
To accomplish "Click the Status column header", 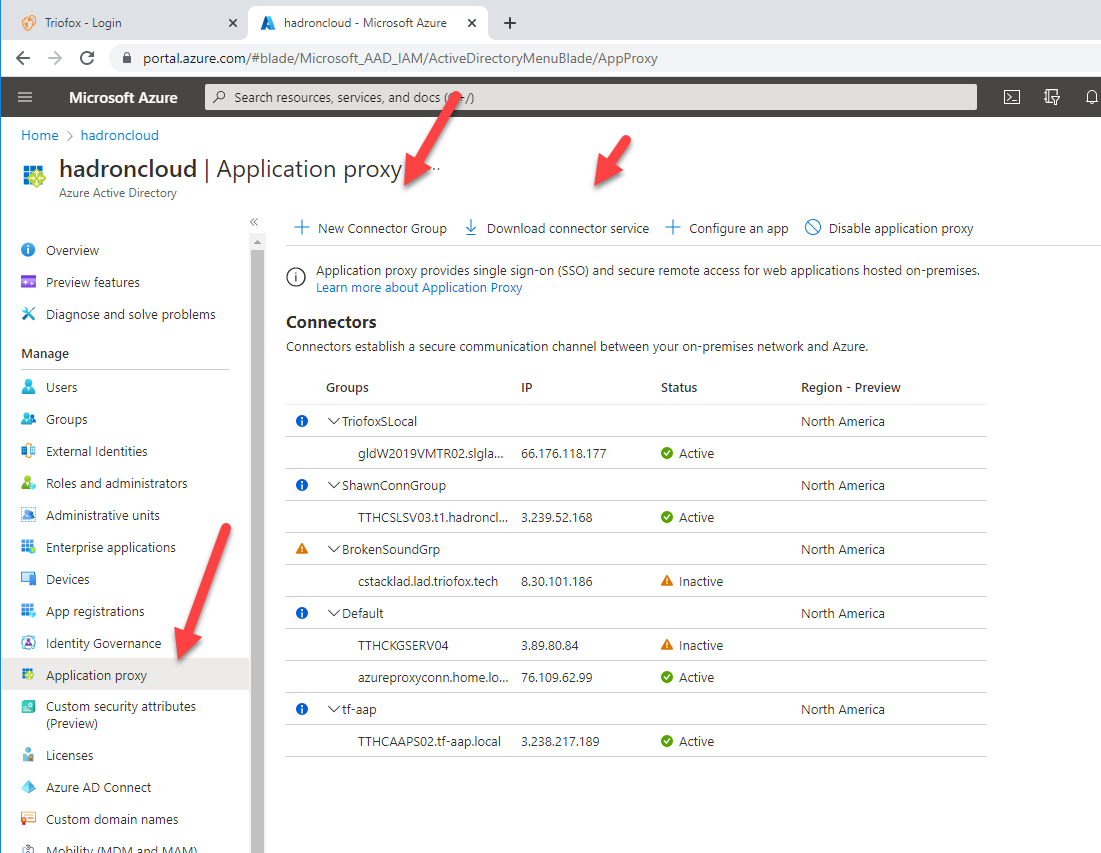I will pyautogui.click(x=678, y=388).
